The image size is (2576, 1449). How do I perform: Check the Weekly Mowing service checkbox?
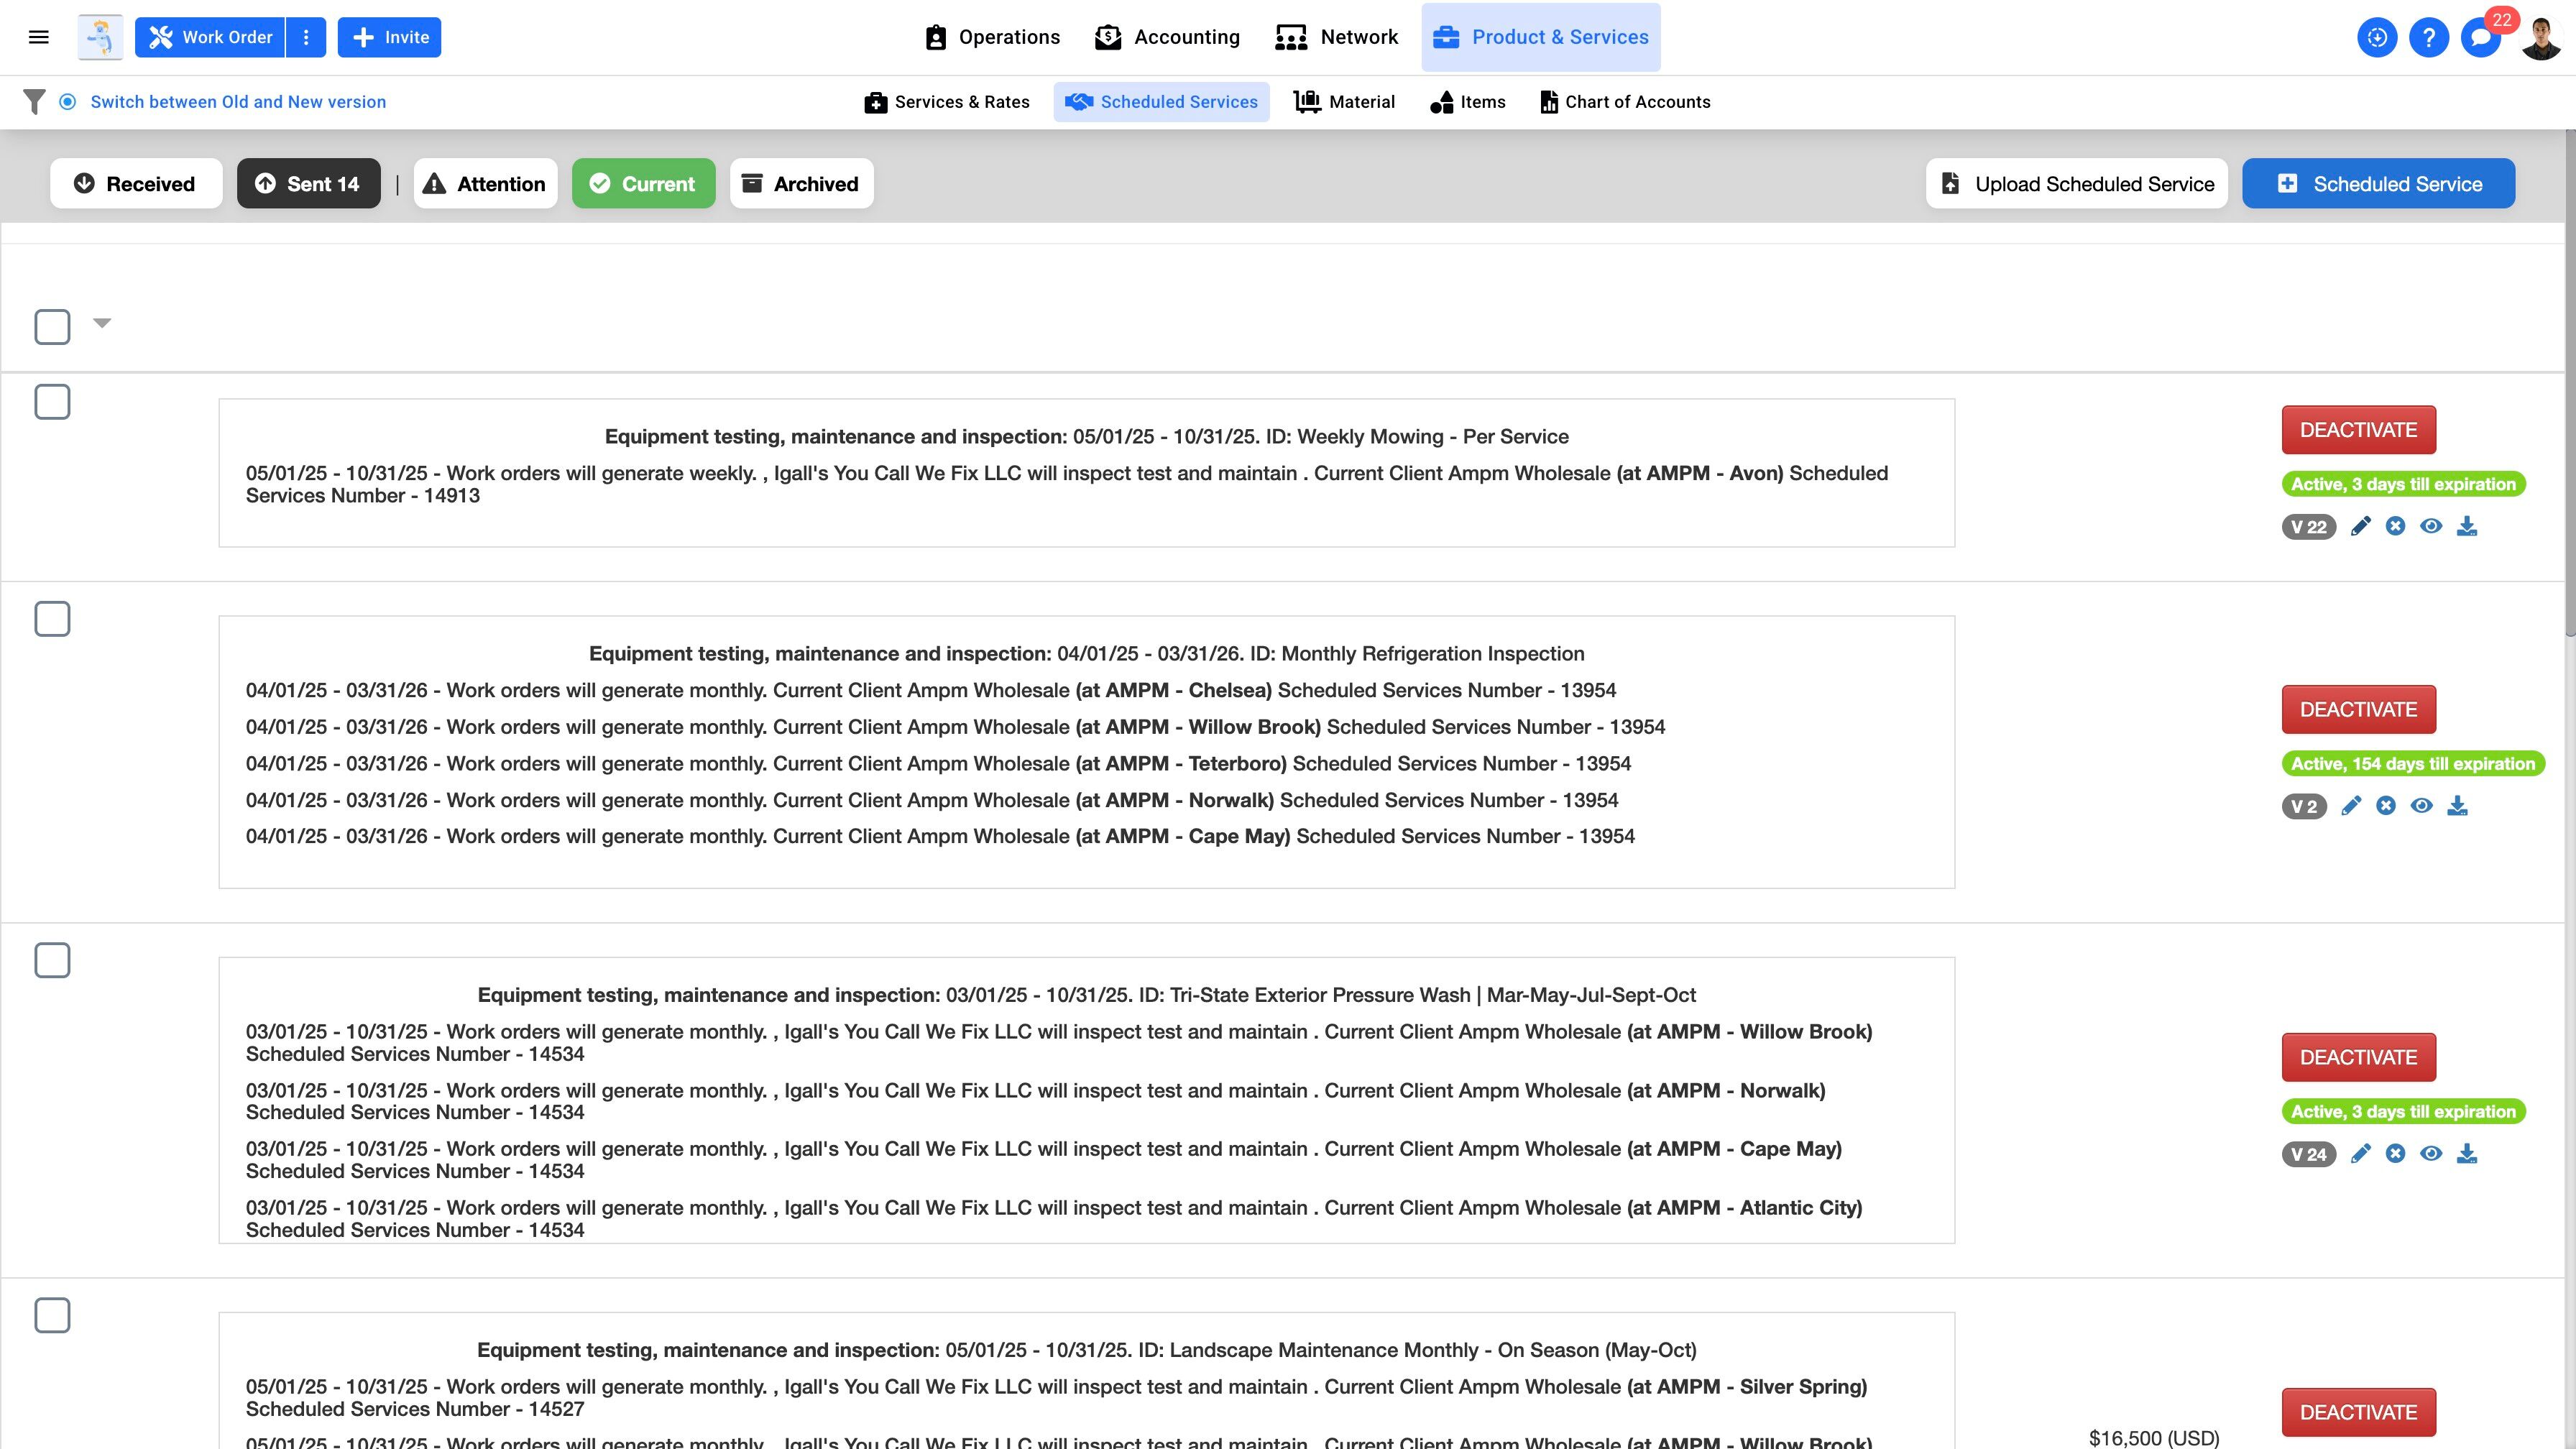point(52,402)
